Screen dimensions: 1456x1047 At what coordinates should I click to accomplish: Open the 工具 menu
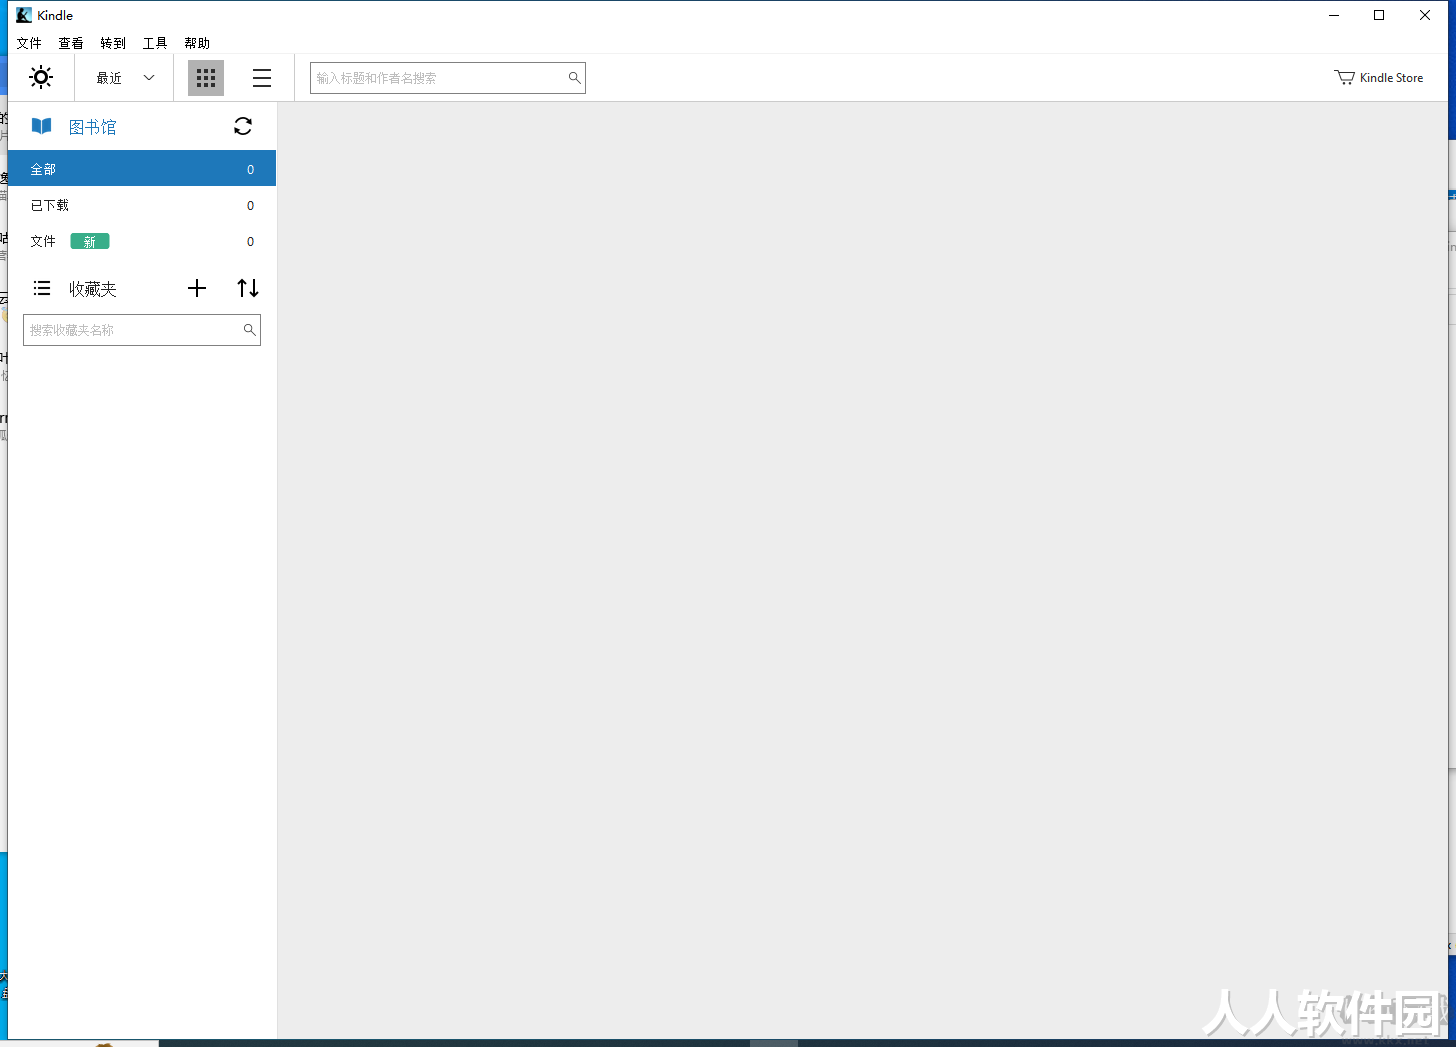point(155,43)
